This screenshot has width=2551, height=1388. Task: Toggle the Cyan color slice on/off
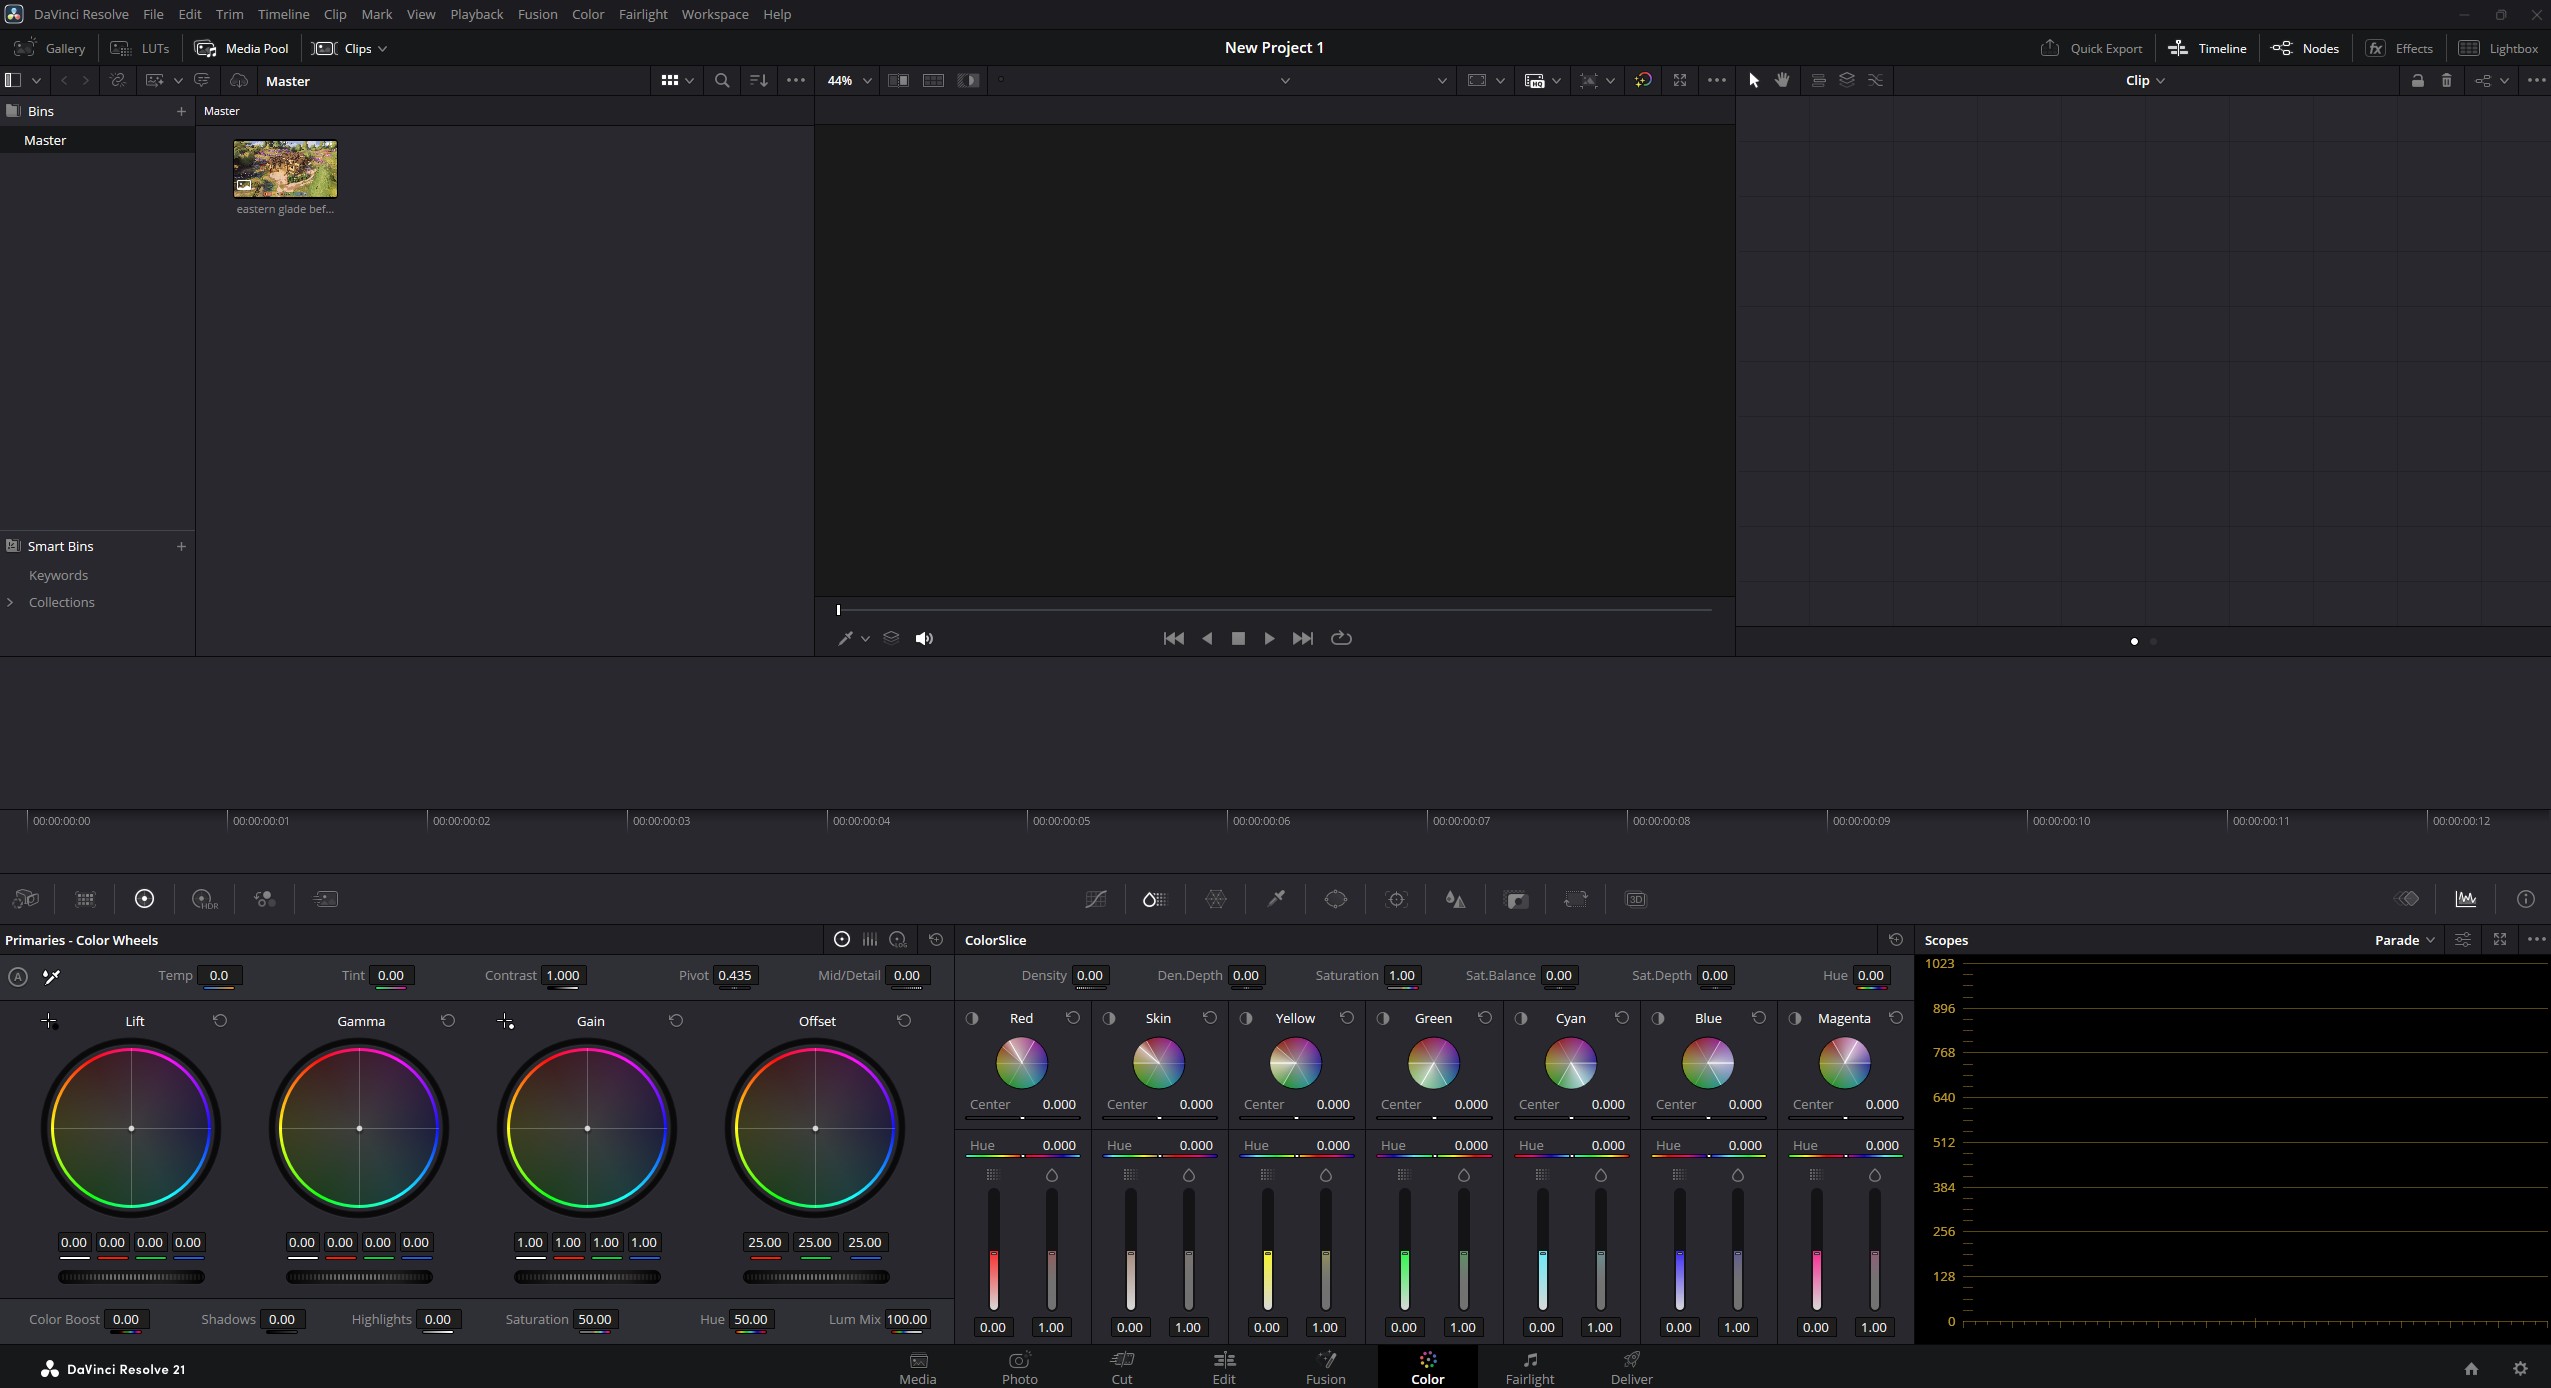pyautogui.click(x=1521, y=1018)
